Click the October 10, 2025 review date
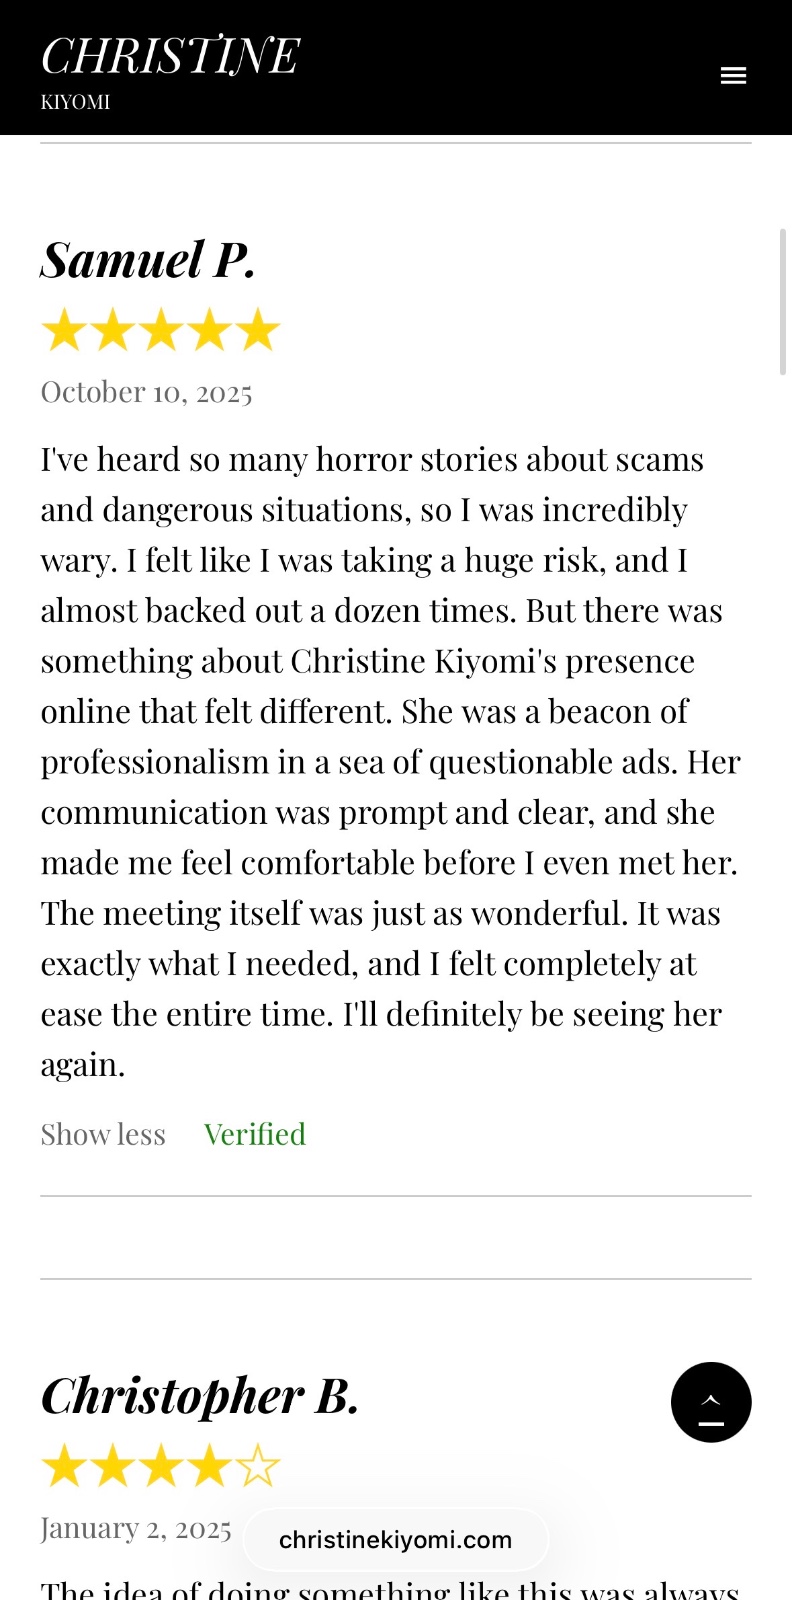 point(146,392)
